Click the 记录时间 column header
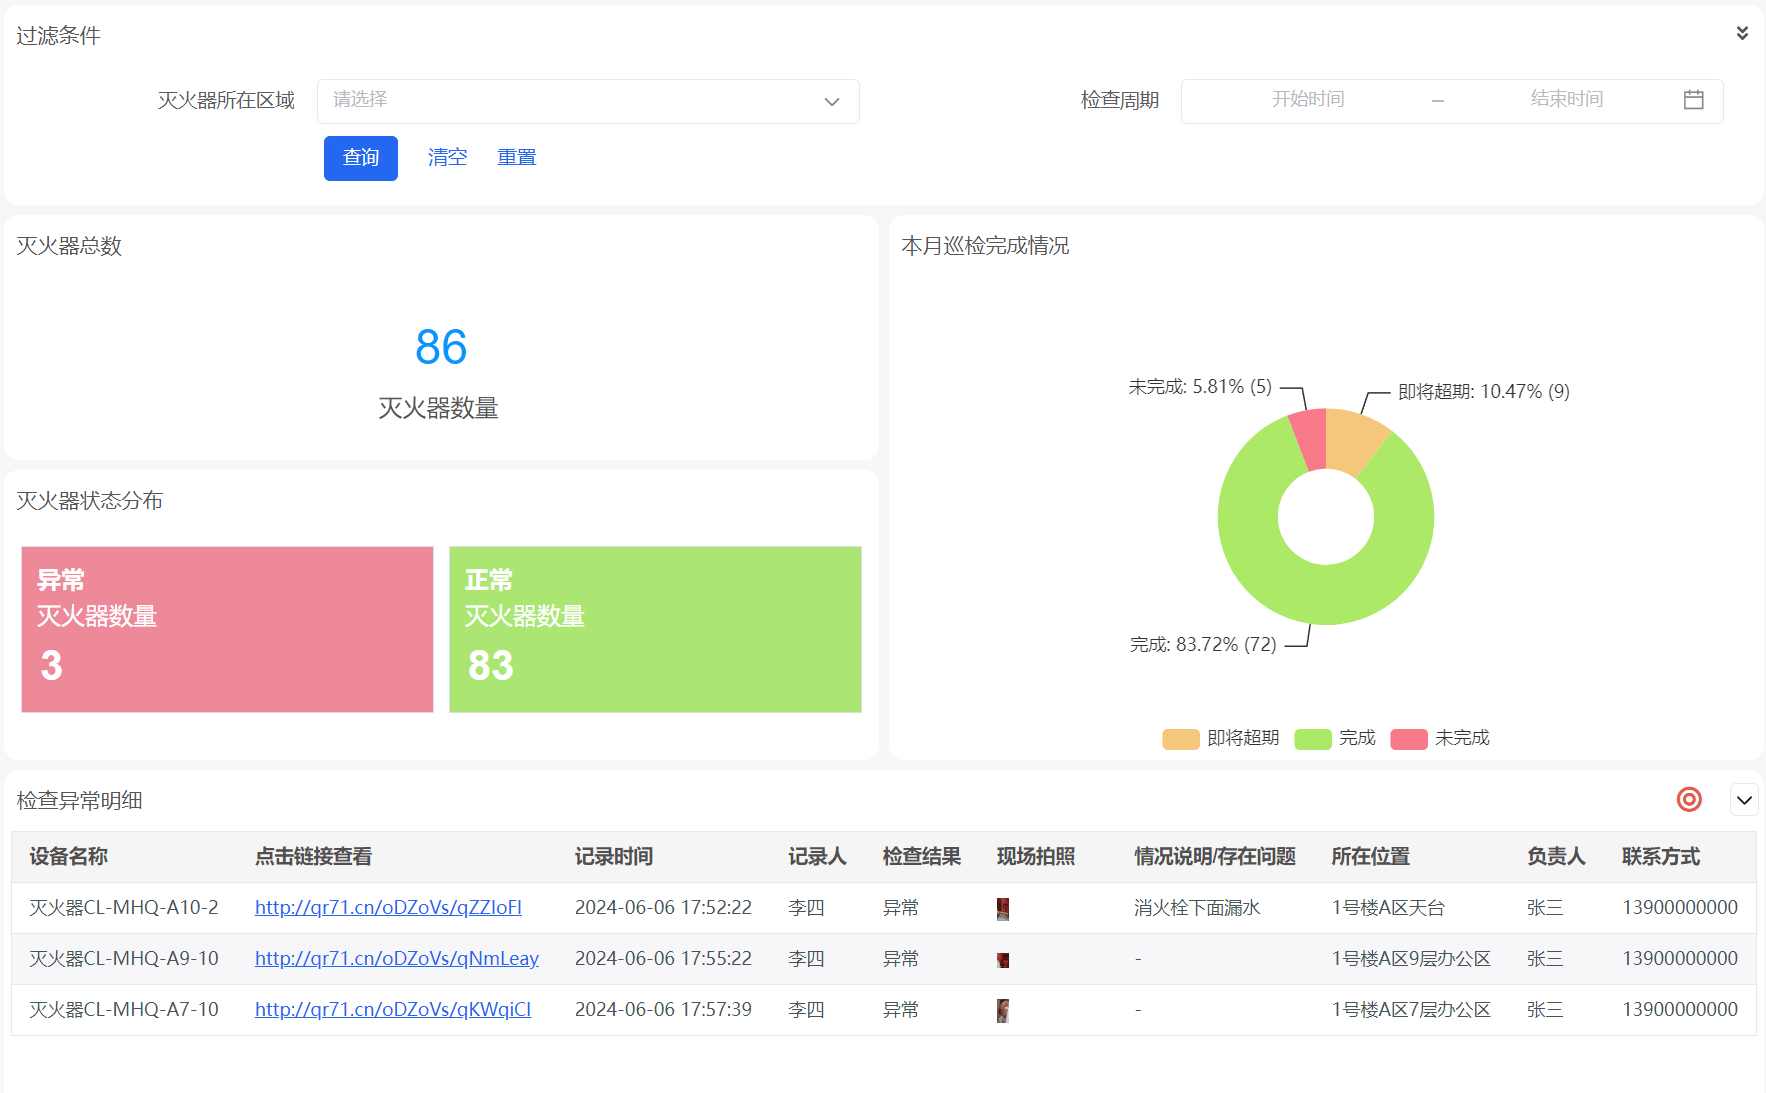Image resolution: width=1766 pixels, height=1093 pixels. pyautogui.click(x=614, y=856)
